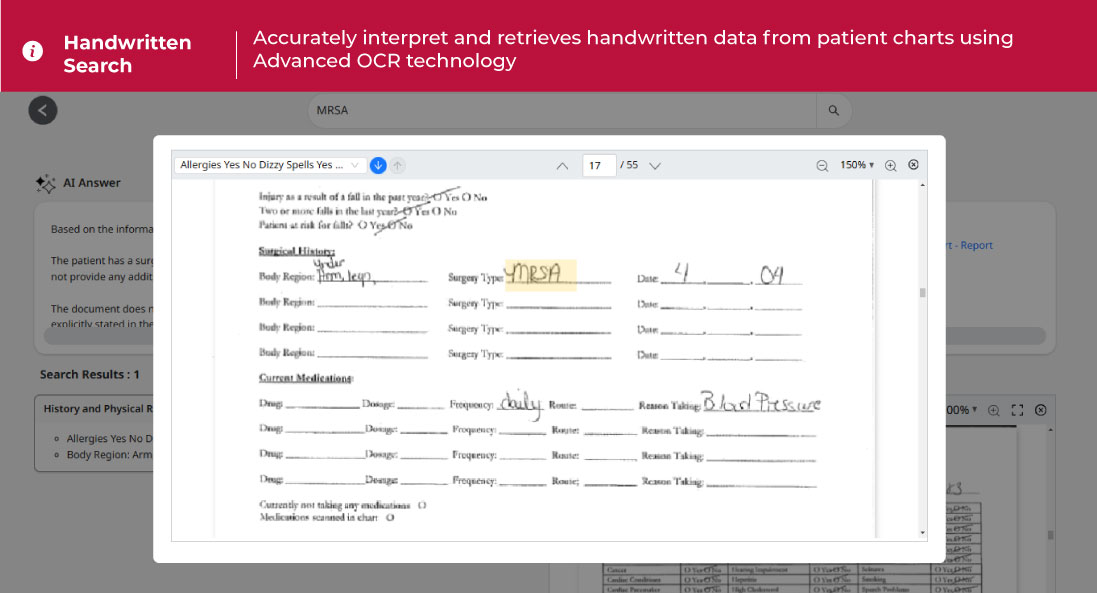The image size is (1097, 593).
Task: Click the MRSA search input box
Action: coord(560,111)
